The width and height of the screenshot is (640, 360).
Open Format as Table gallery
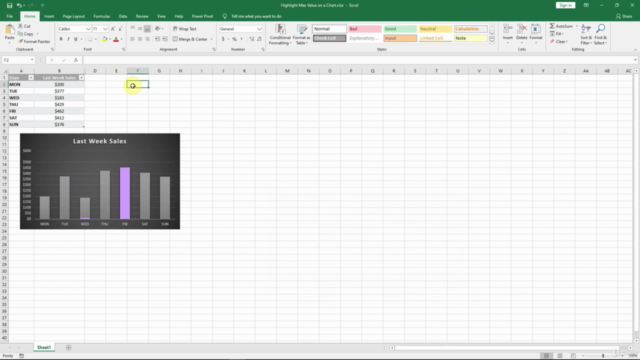coord(302,34)
